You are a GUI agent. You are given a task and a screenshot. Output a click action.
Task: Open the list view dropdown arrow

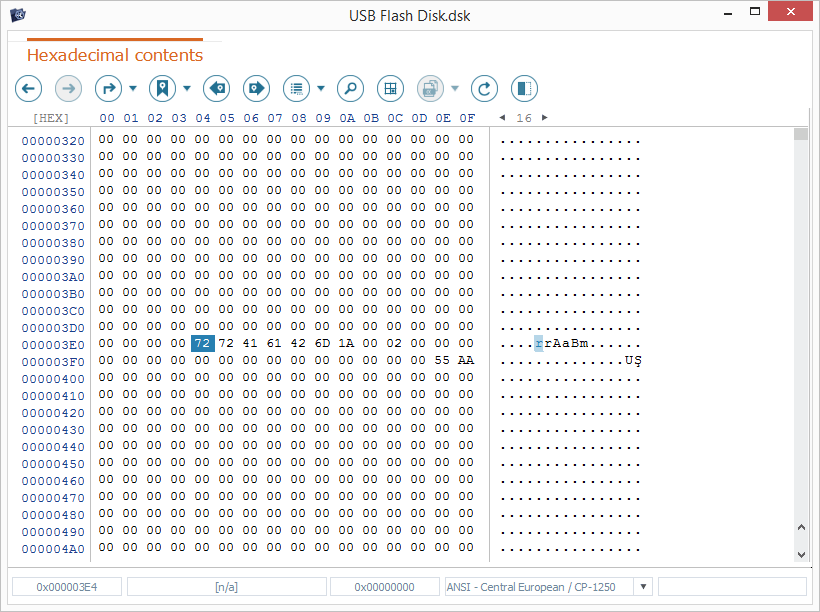tap(321, 88)
